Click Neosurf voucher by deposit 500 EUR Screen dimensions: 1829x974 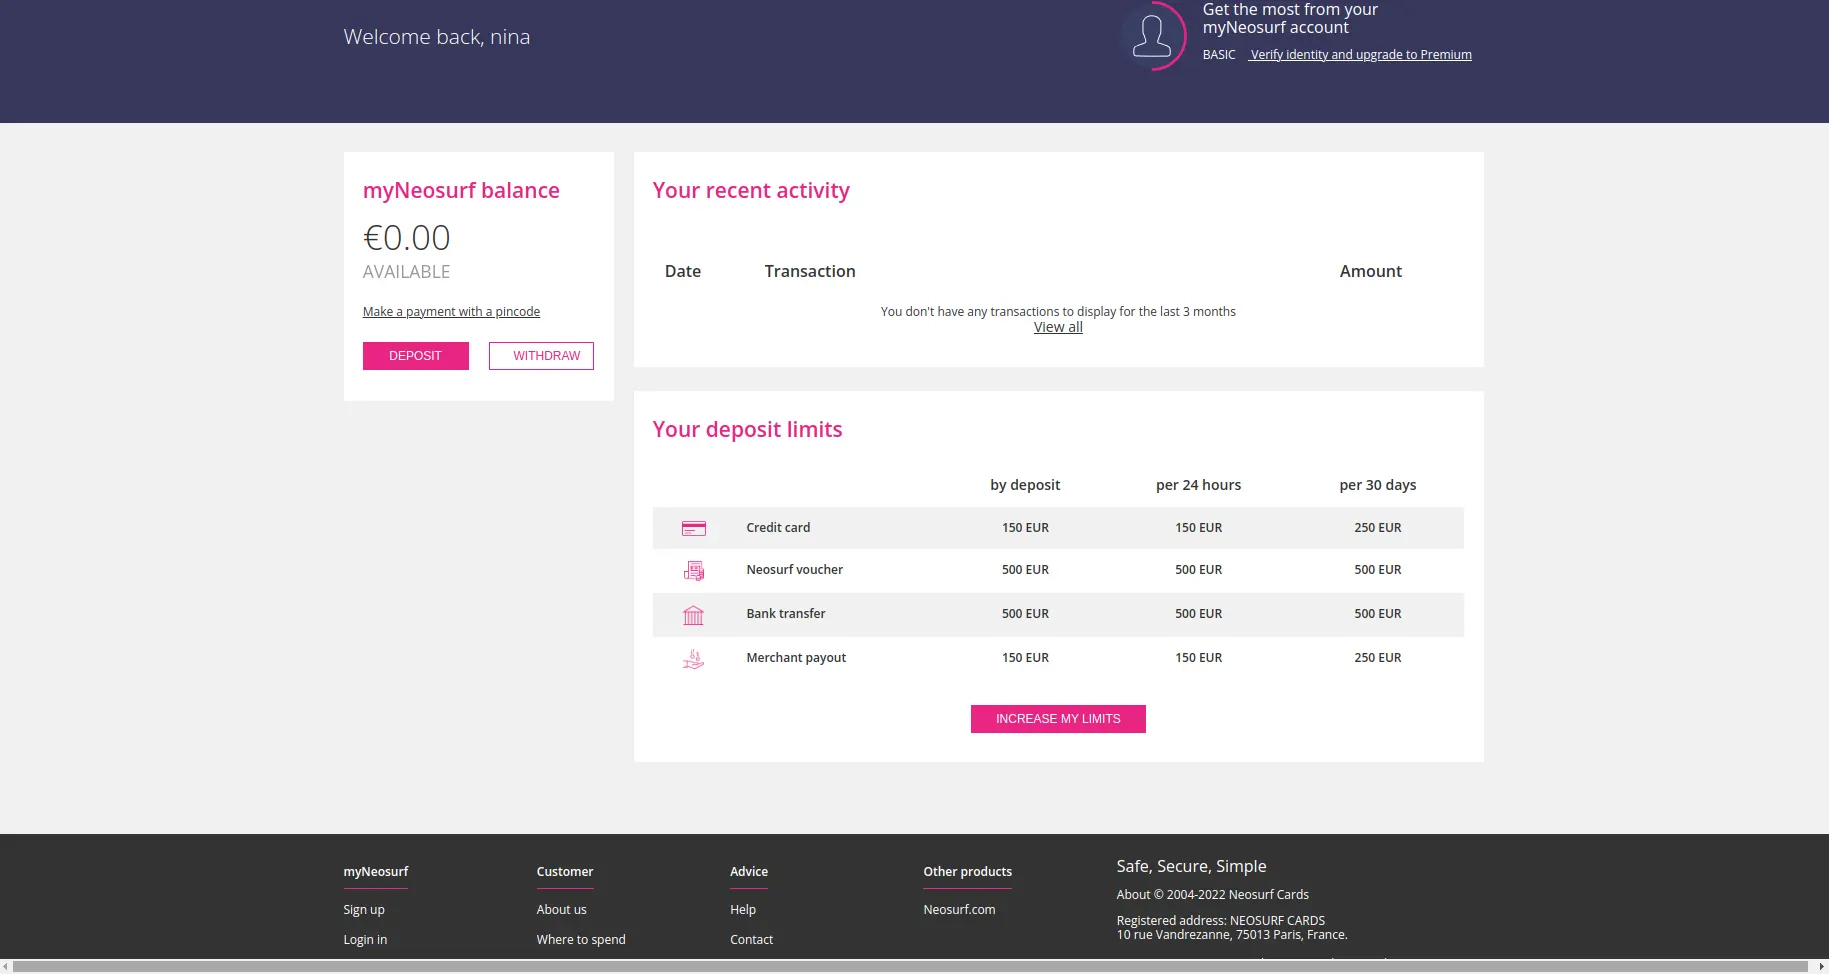1025,570
